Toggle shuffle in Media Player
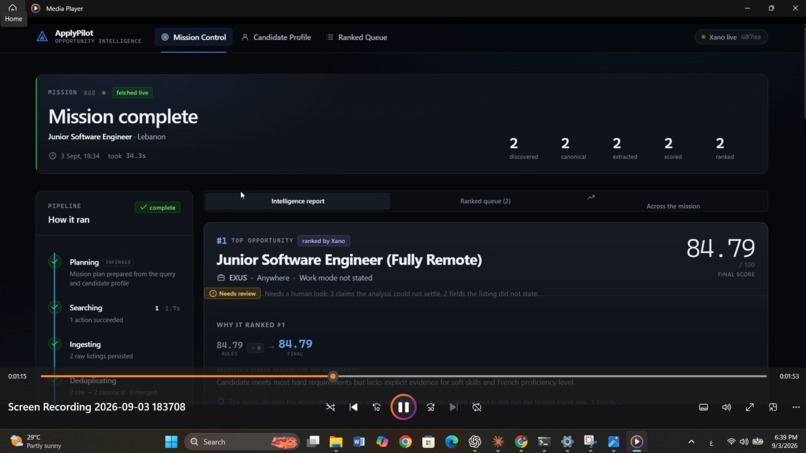806x453 pixels. click(330, 407)
